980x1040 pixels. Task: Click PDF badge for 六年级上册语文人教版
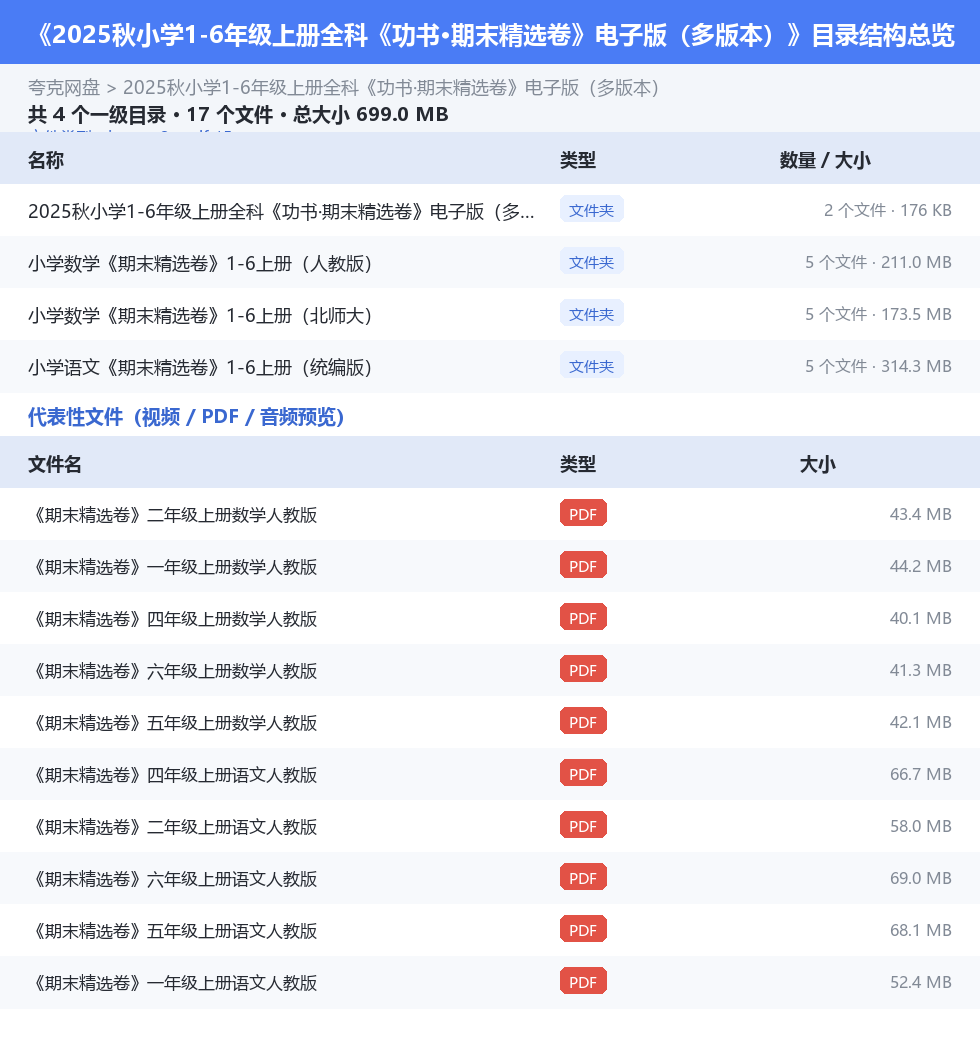click(x=583, y=877)
